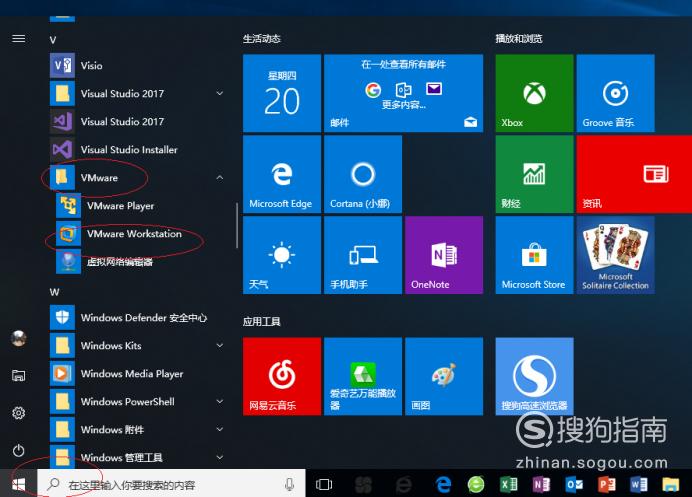Open PowerPoint from the taskbar
This screenshot has height=497, width=692.
pos(607,484)
